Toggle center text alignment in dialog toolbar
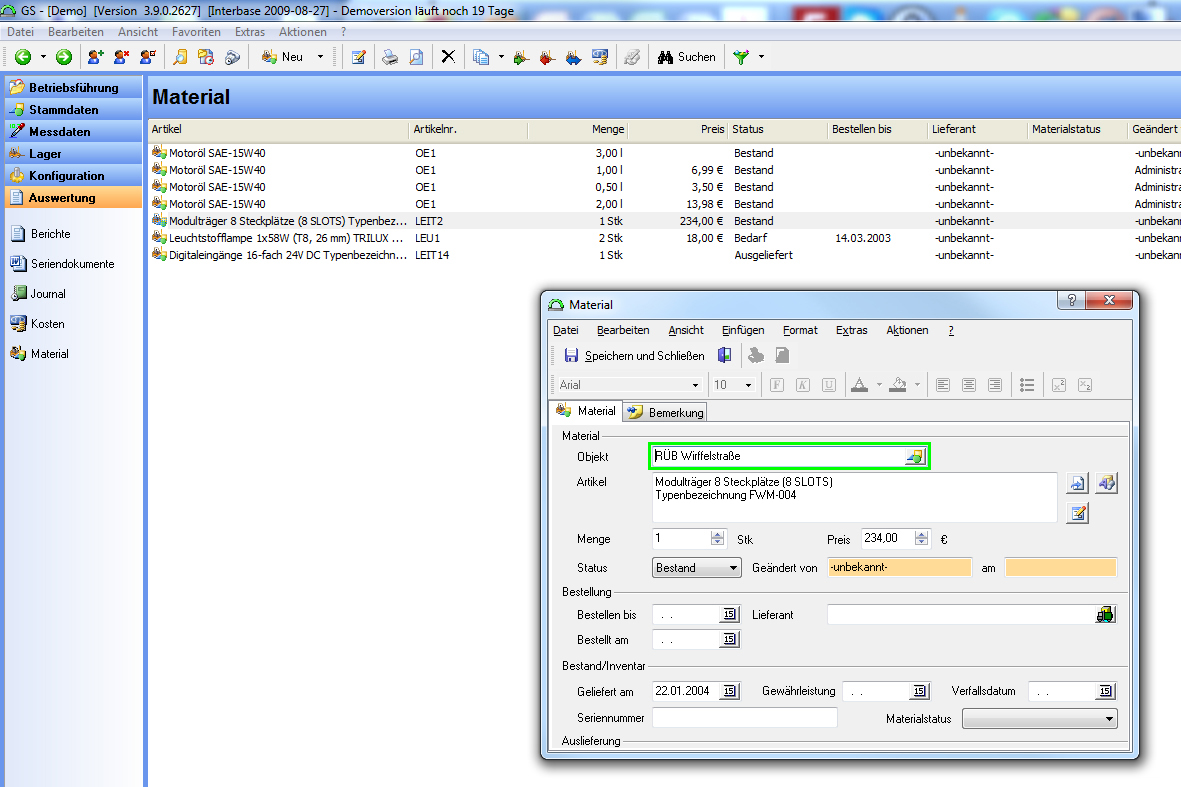The height and width of the screenshot is (787, 1181). coord(968,385)
